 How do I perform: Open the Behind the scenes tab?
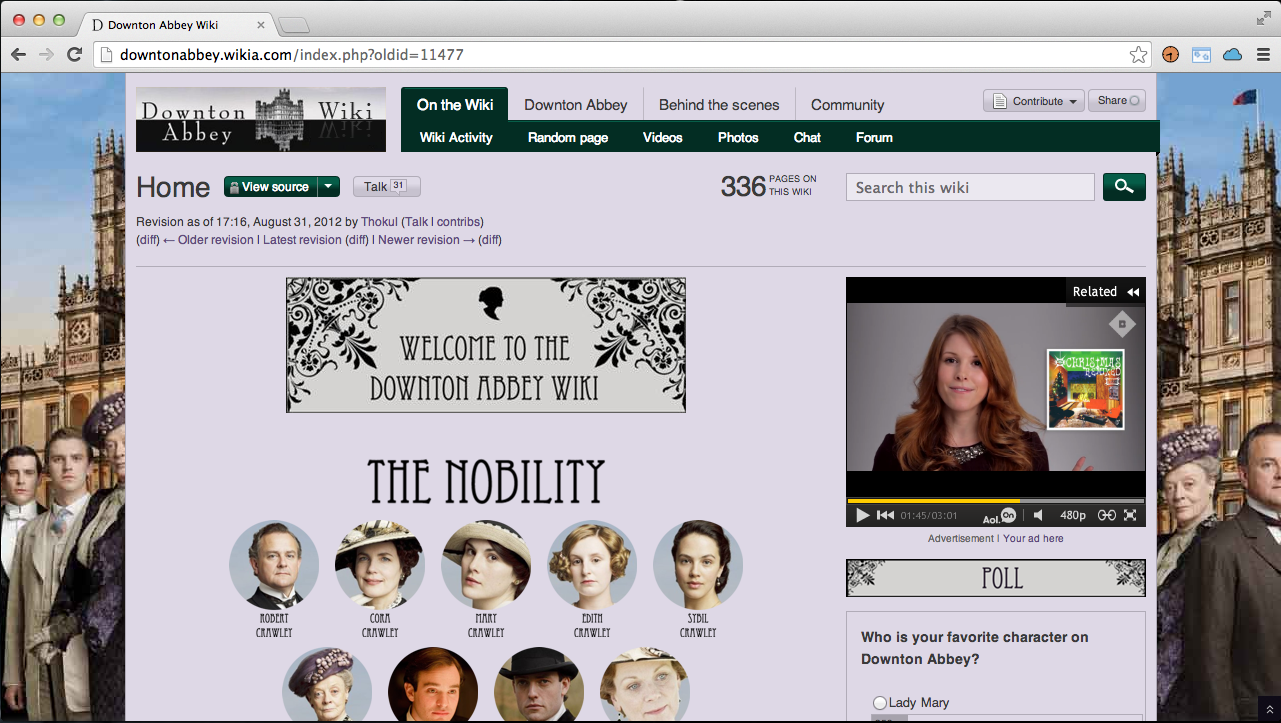[x=719, y=104]
